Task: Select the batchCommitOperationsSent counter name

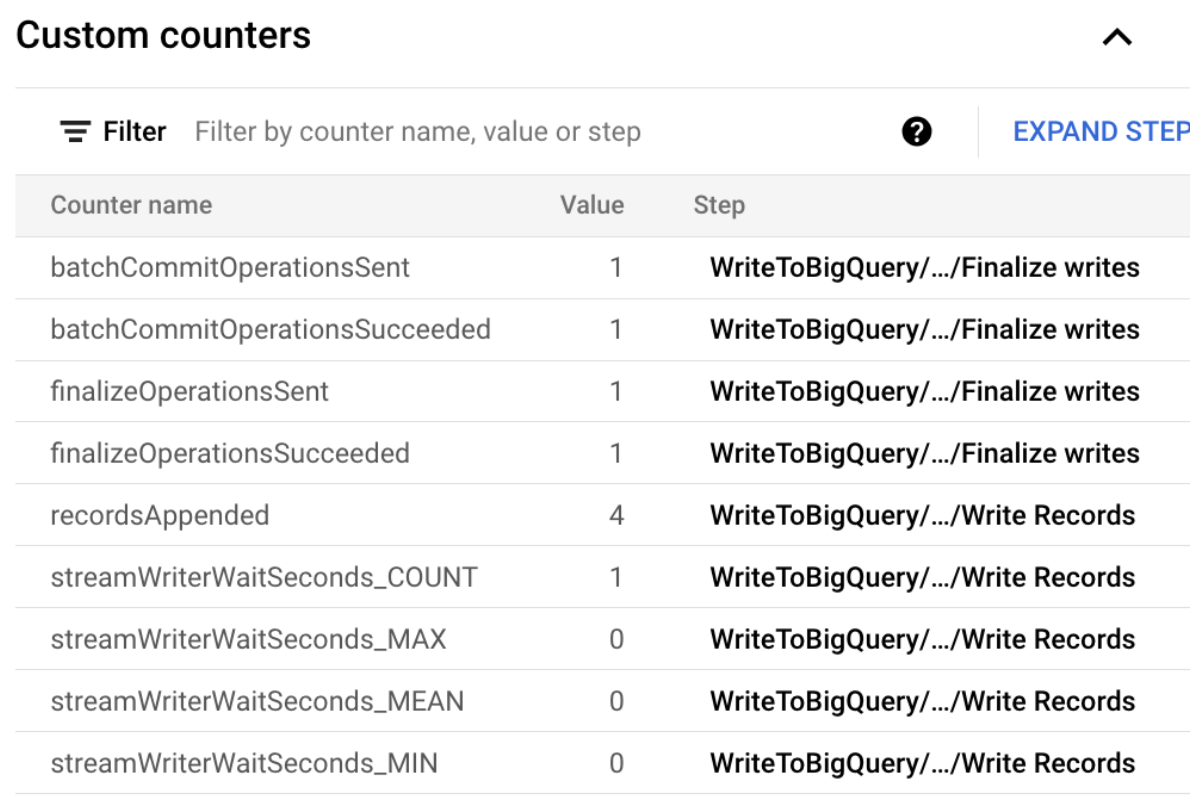Action: click(x=230, y=267)
